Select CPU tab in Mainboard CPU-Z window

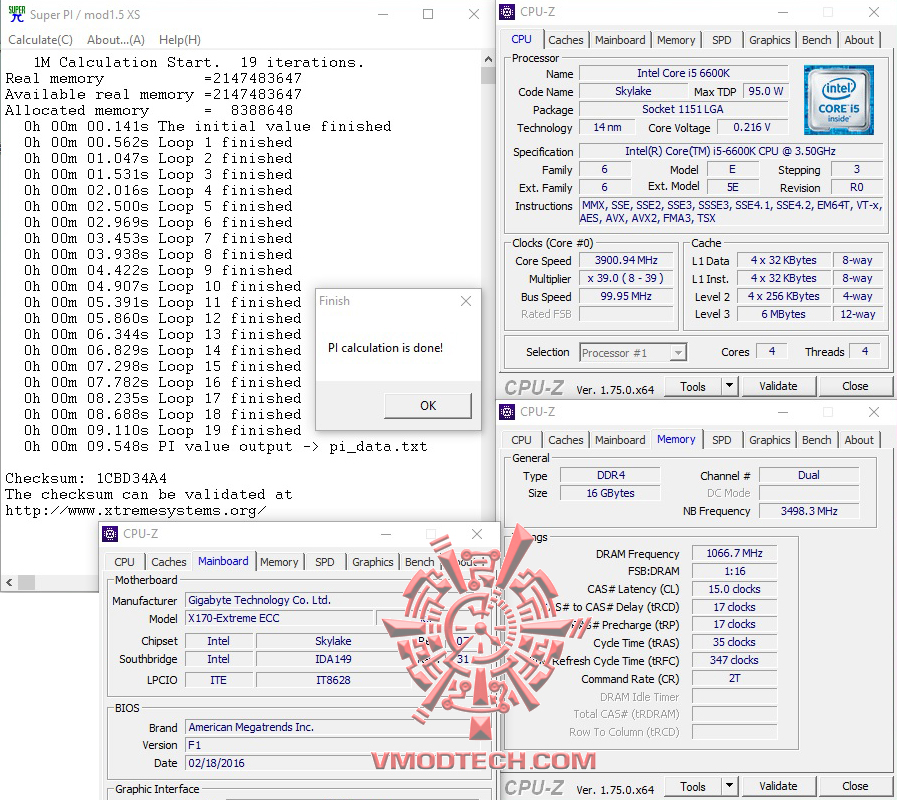pos(124,562)
